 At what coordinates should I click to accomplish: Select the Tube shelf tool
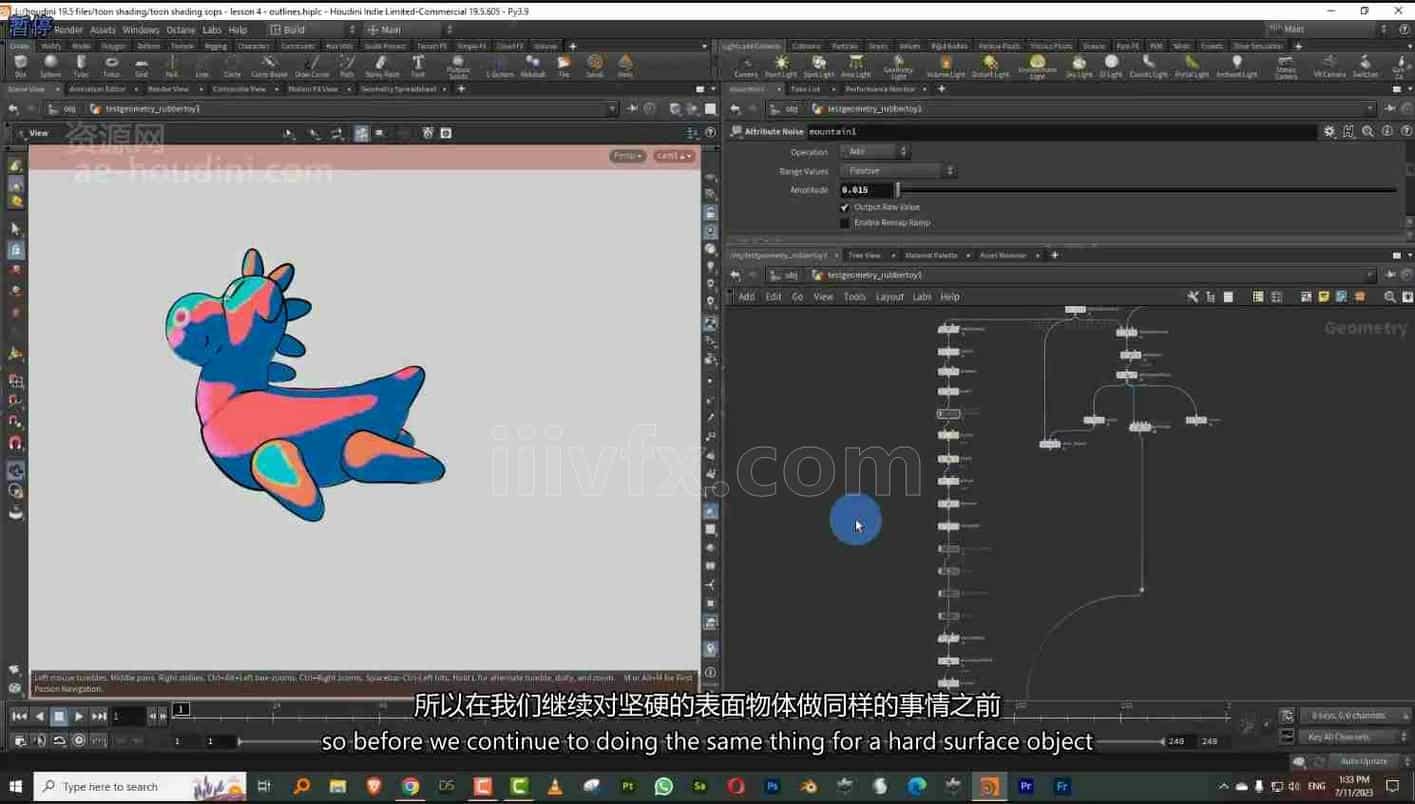point(81,67)
